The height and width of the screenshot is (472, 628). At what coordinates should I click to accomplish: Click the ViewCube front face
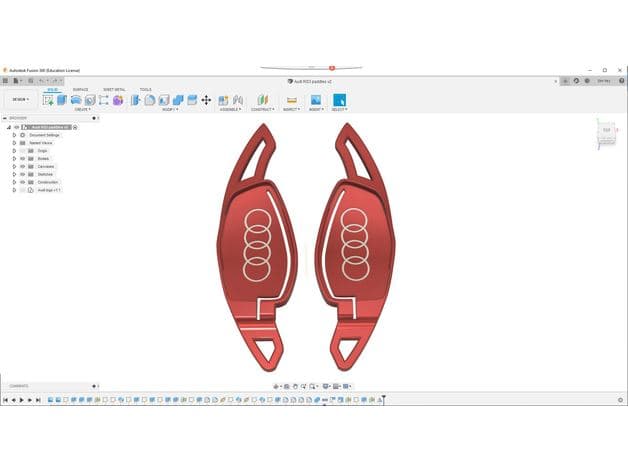[x=606, y=130]
